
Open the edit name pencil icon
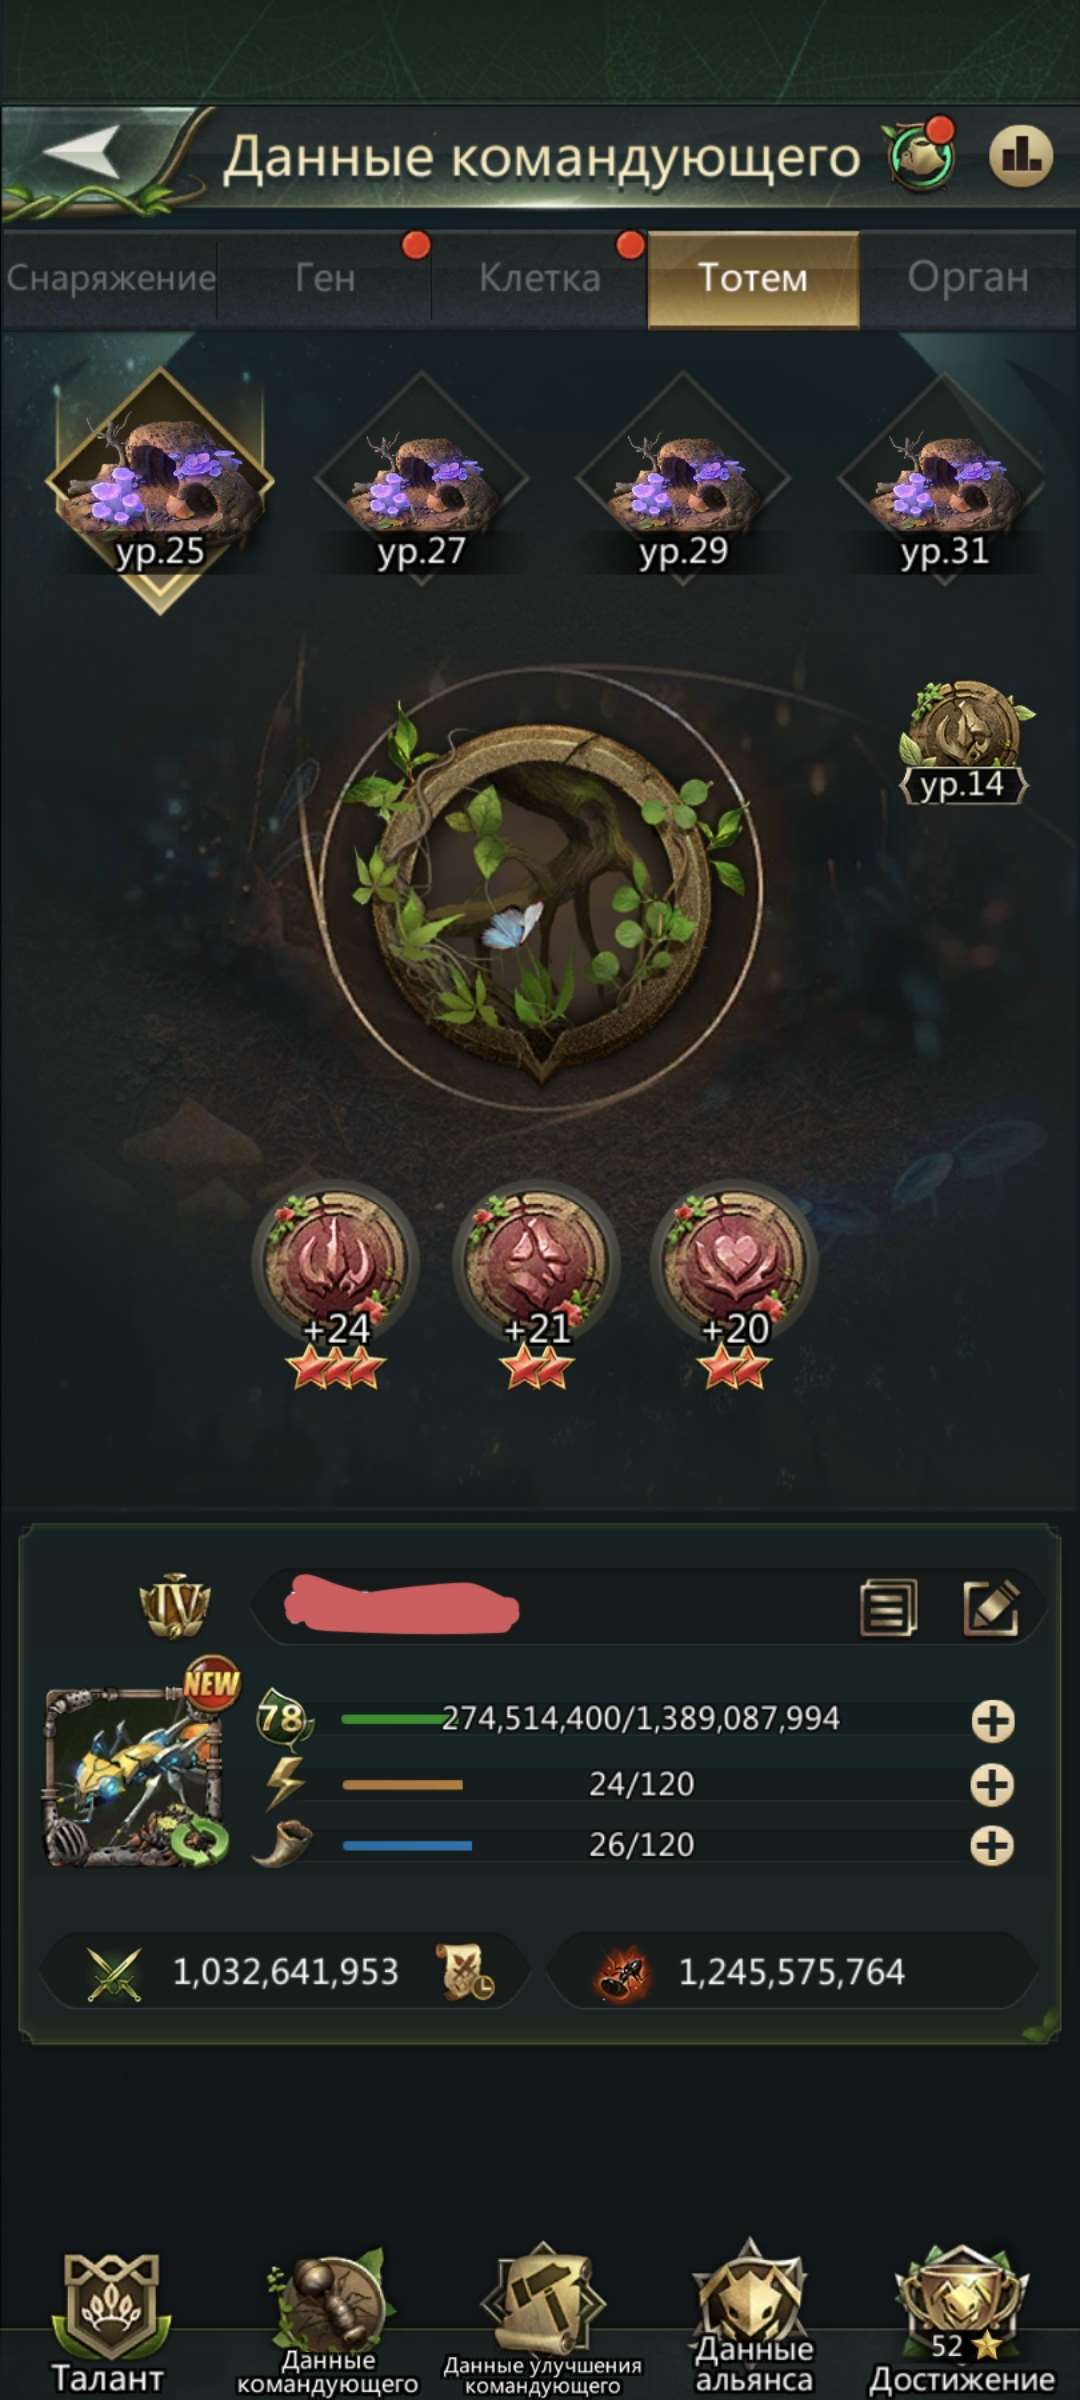point(991,1608)
